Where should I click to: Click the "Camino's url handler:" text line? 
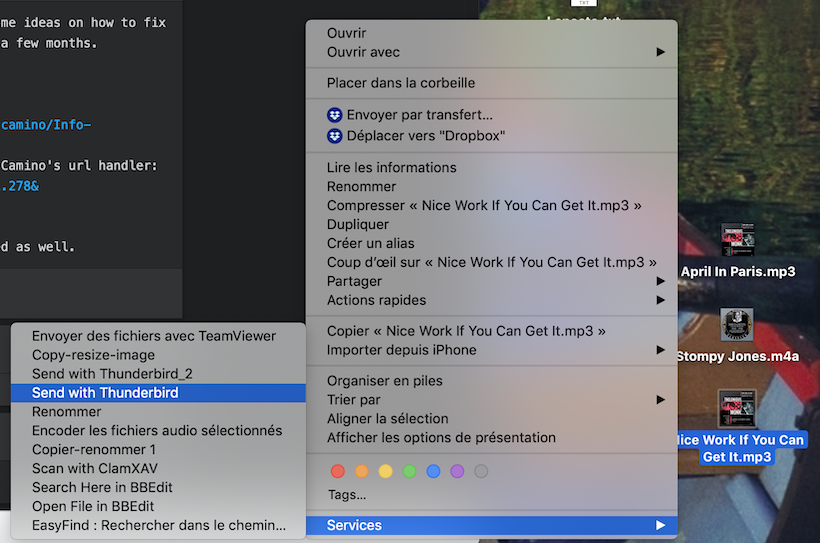pyautogui.click(x=79, y=165)
